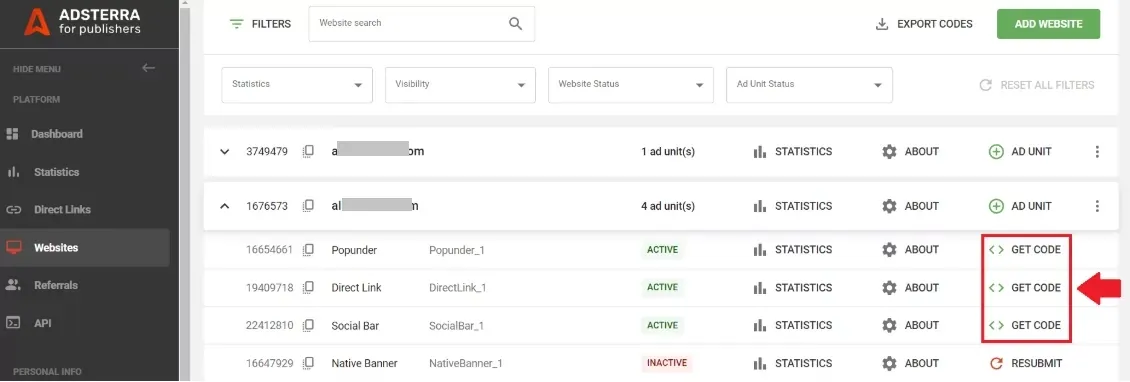Open About for website 3749479
The image size is (1130, 382).
pos(910,151)
